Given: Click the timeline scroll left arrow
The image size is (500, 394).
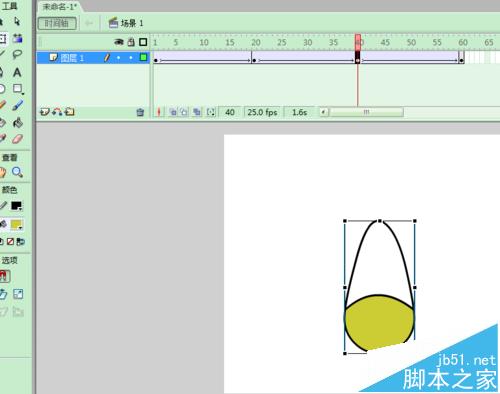Looking at the screenshot, I should (x=323, y=112).
